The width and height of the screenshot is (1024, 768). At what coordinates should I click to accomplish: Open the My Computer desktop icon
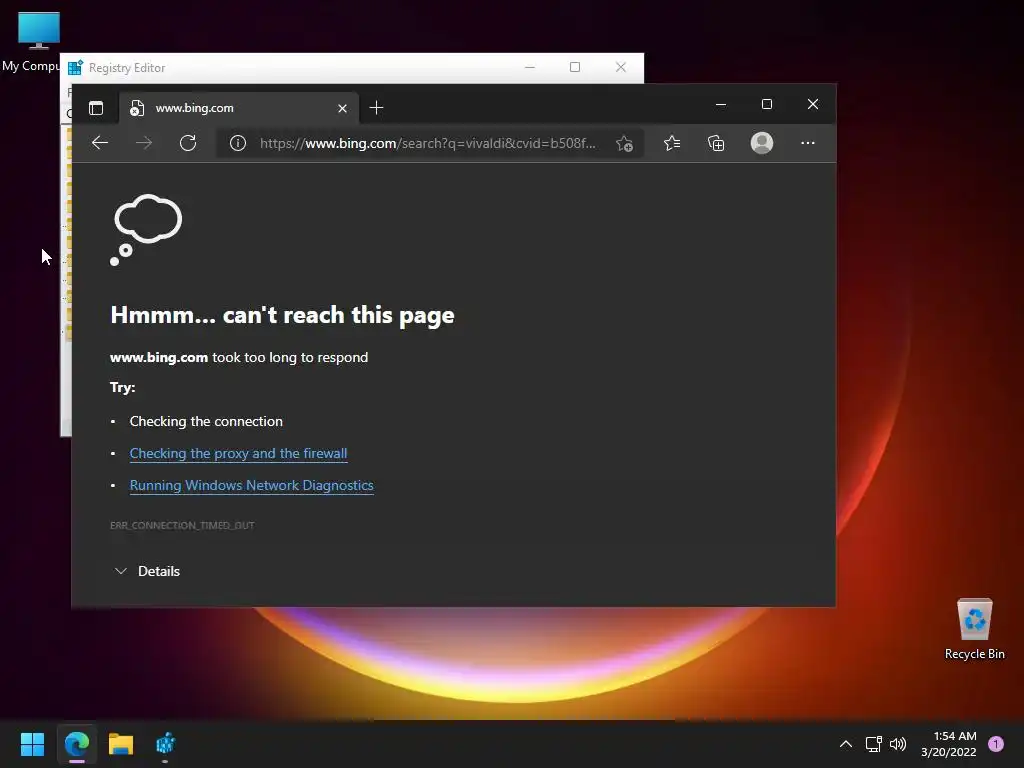(36, 42)
